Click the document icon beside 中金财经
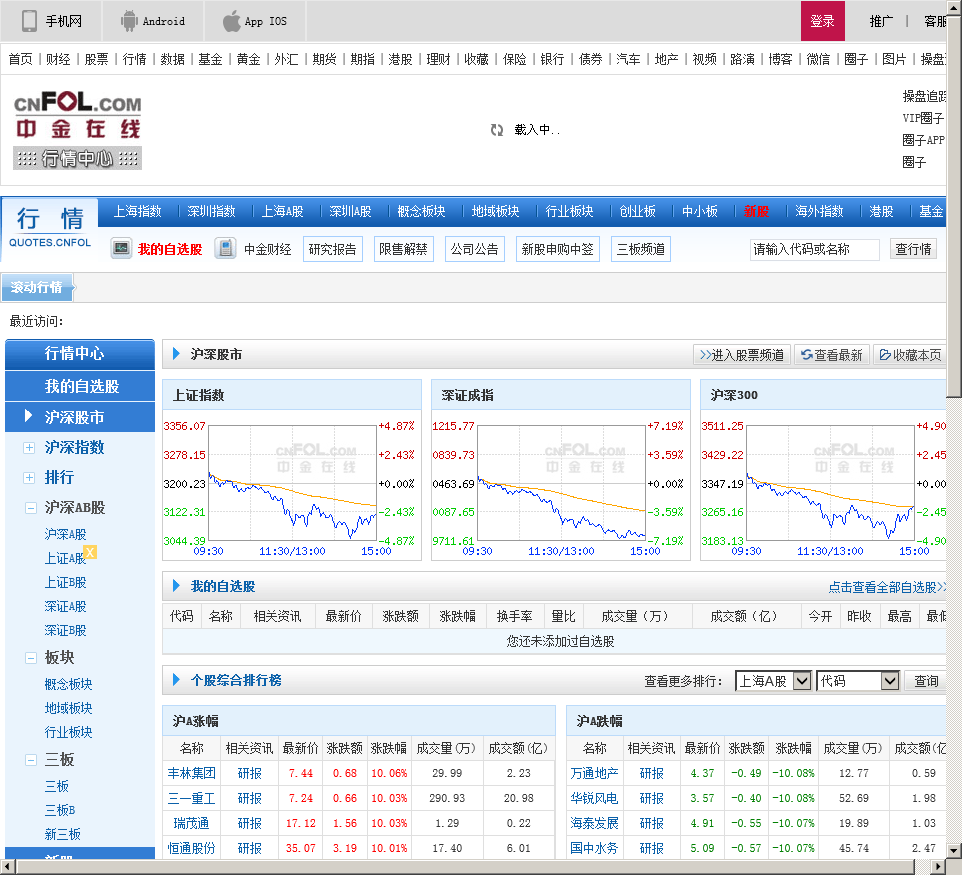 (226, 249)
